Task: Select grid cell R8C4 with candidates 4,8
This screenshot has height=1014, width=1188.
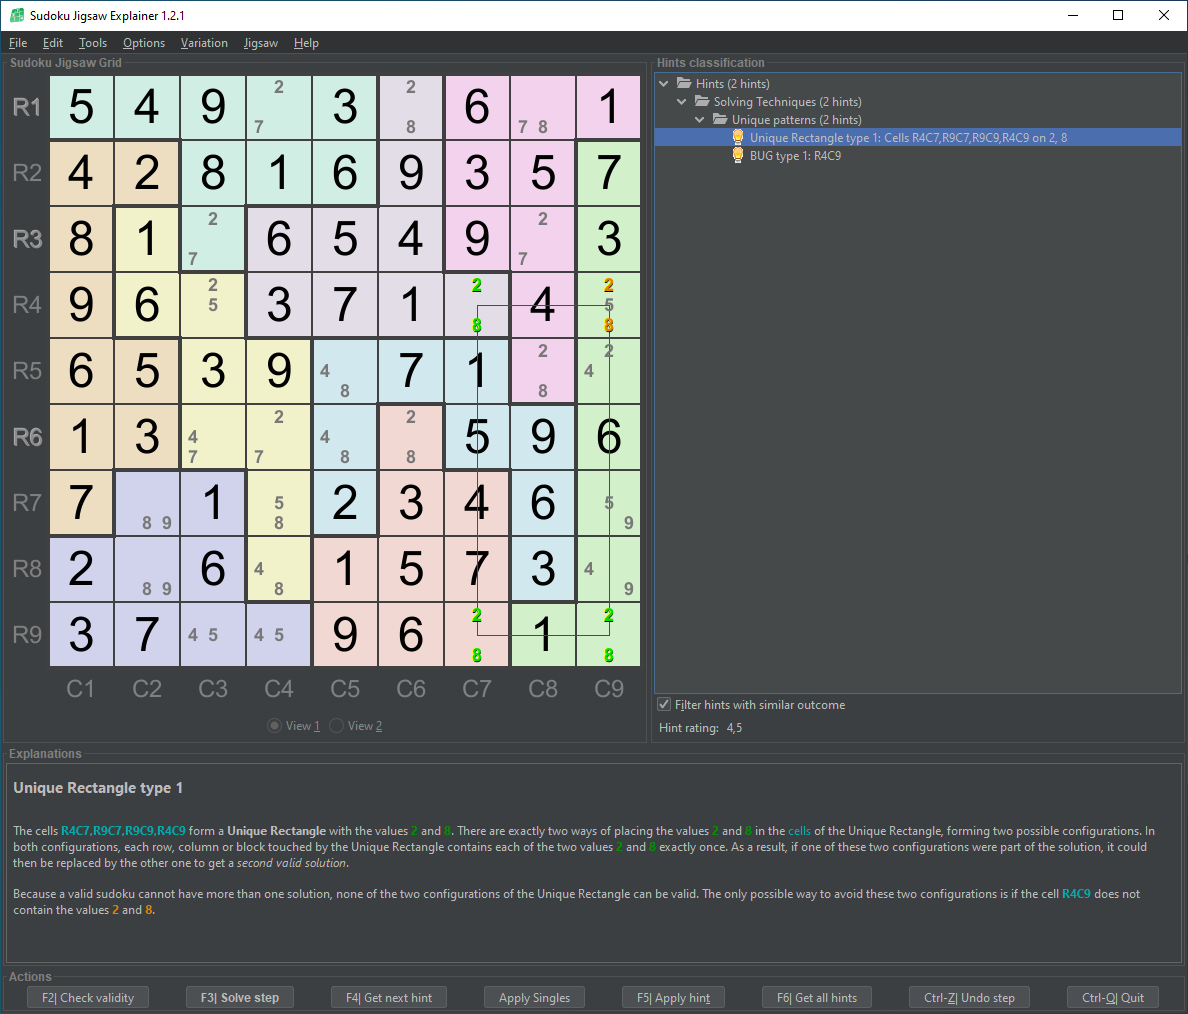Action: (x=279, y=568)
